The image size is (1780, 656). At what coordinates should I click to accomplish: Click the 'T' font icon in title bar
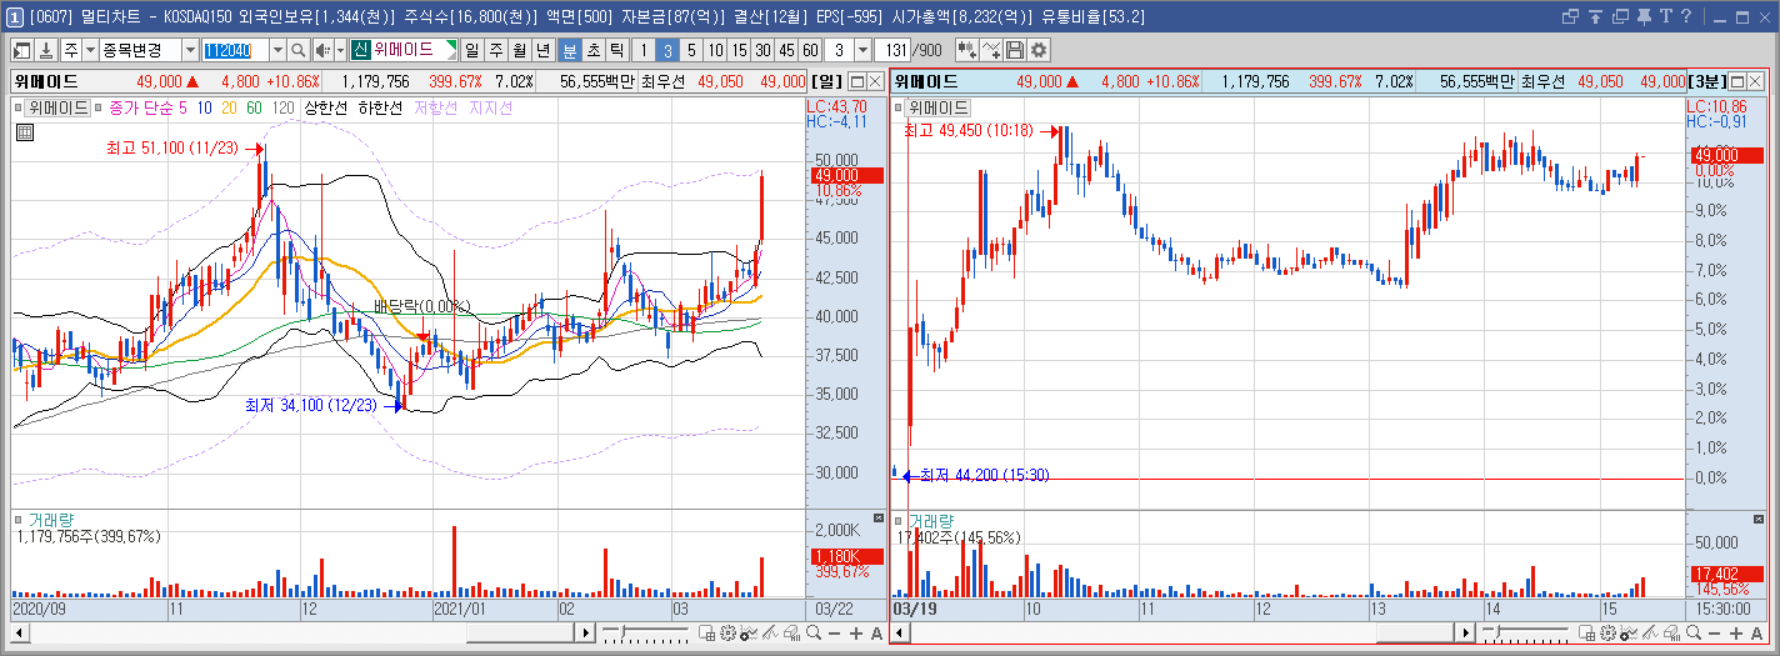[1665, 16]
